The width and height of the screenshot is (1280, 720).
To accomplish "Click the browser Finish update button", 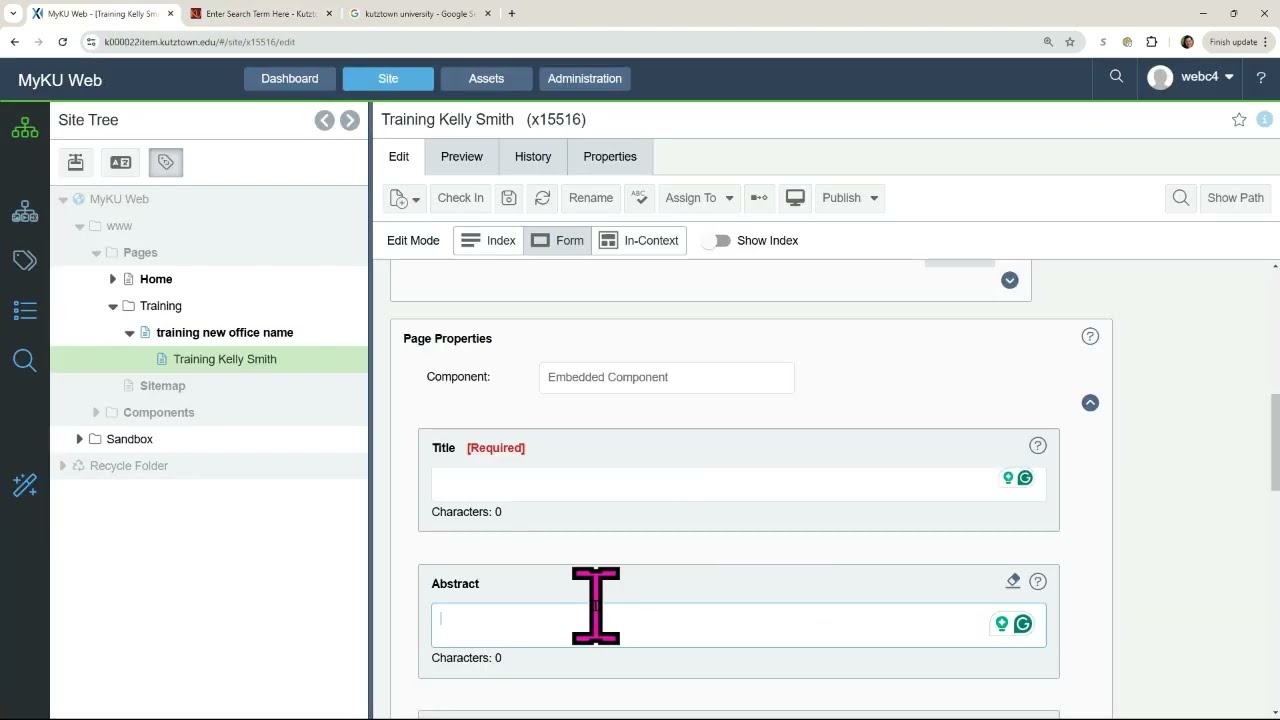I will [1238, 42].
